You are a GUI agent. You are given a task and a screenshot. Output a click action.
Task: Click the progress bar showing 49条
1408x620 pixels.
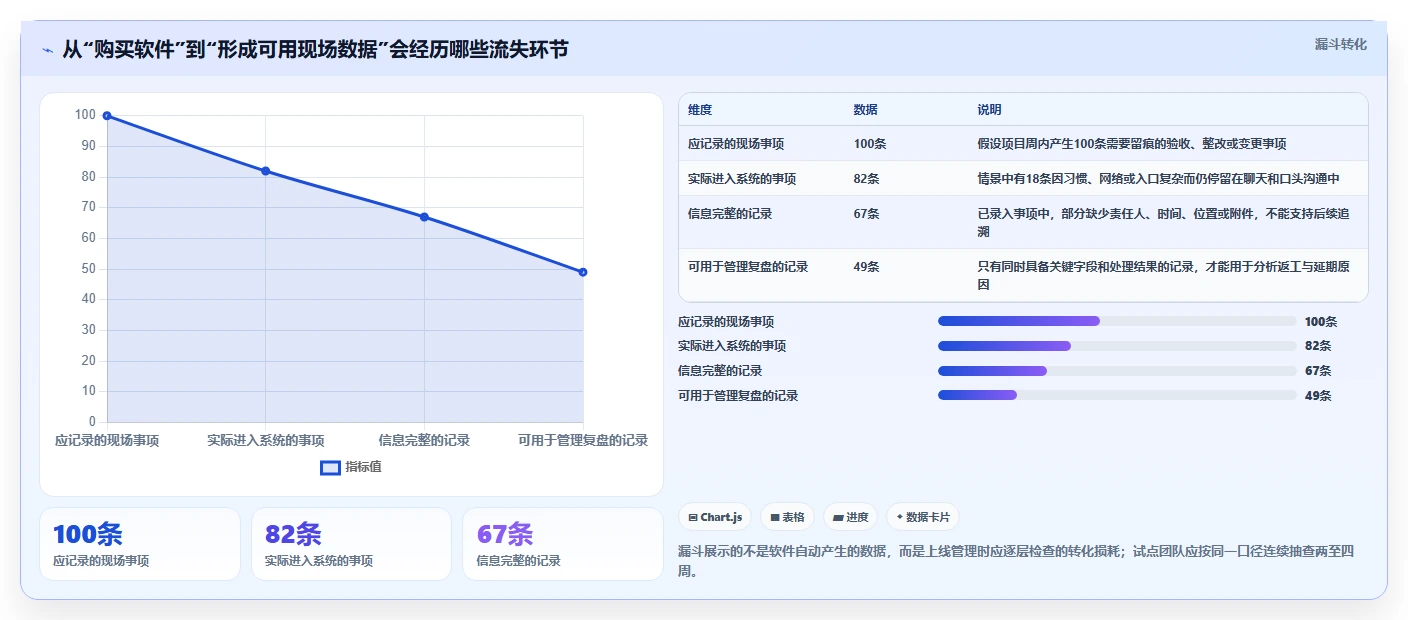click(1117, 395)
